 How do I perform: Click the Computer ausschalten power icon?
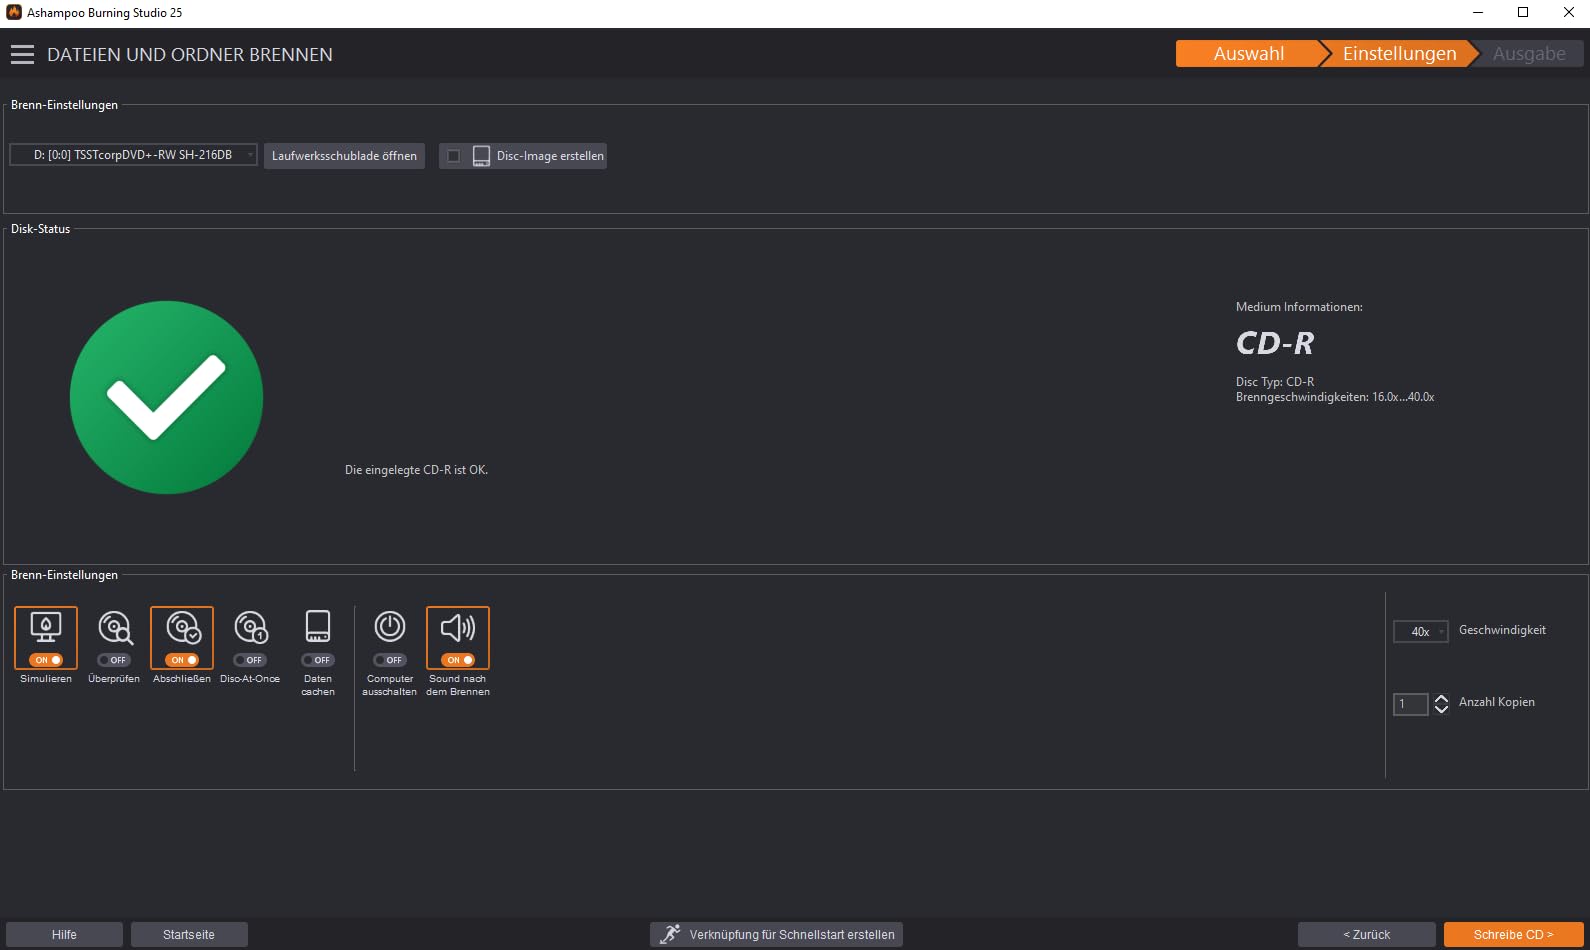pos(390,627)
